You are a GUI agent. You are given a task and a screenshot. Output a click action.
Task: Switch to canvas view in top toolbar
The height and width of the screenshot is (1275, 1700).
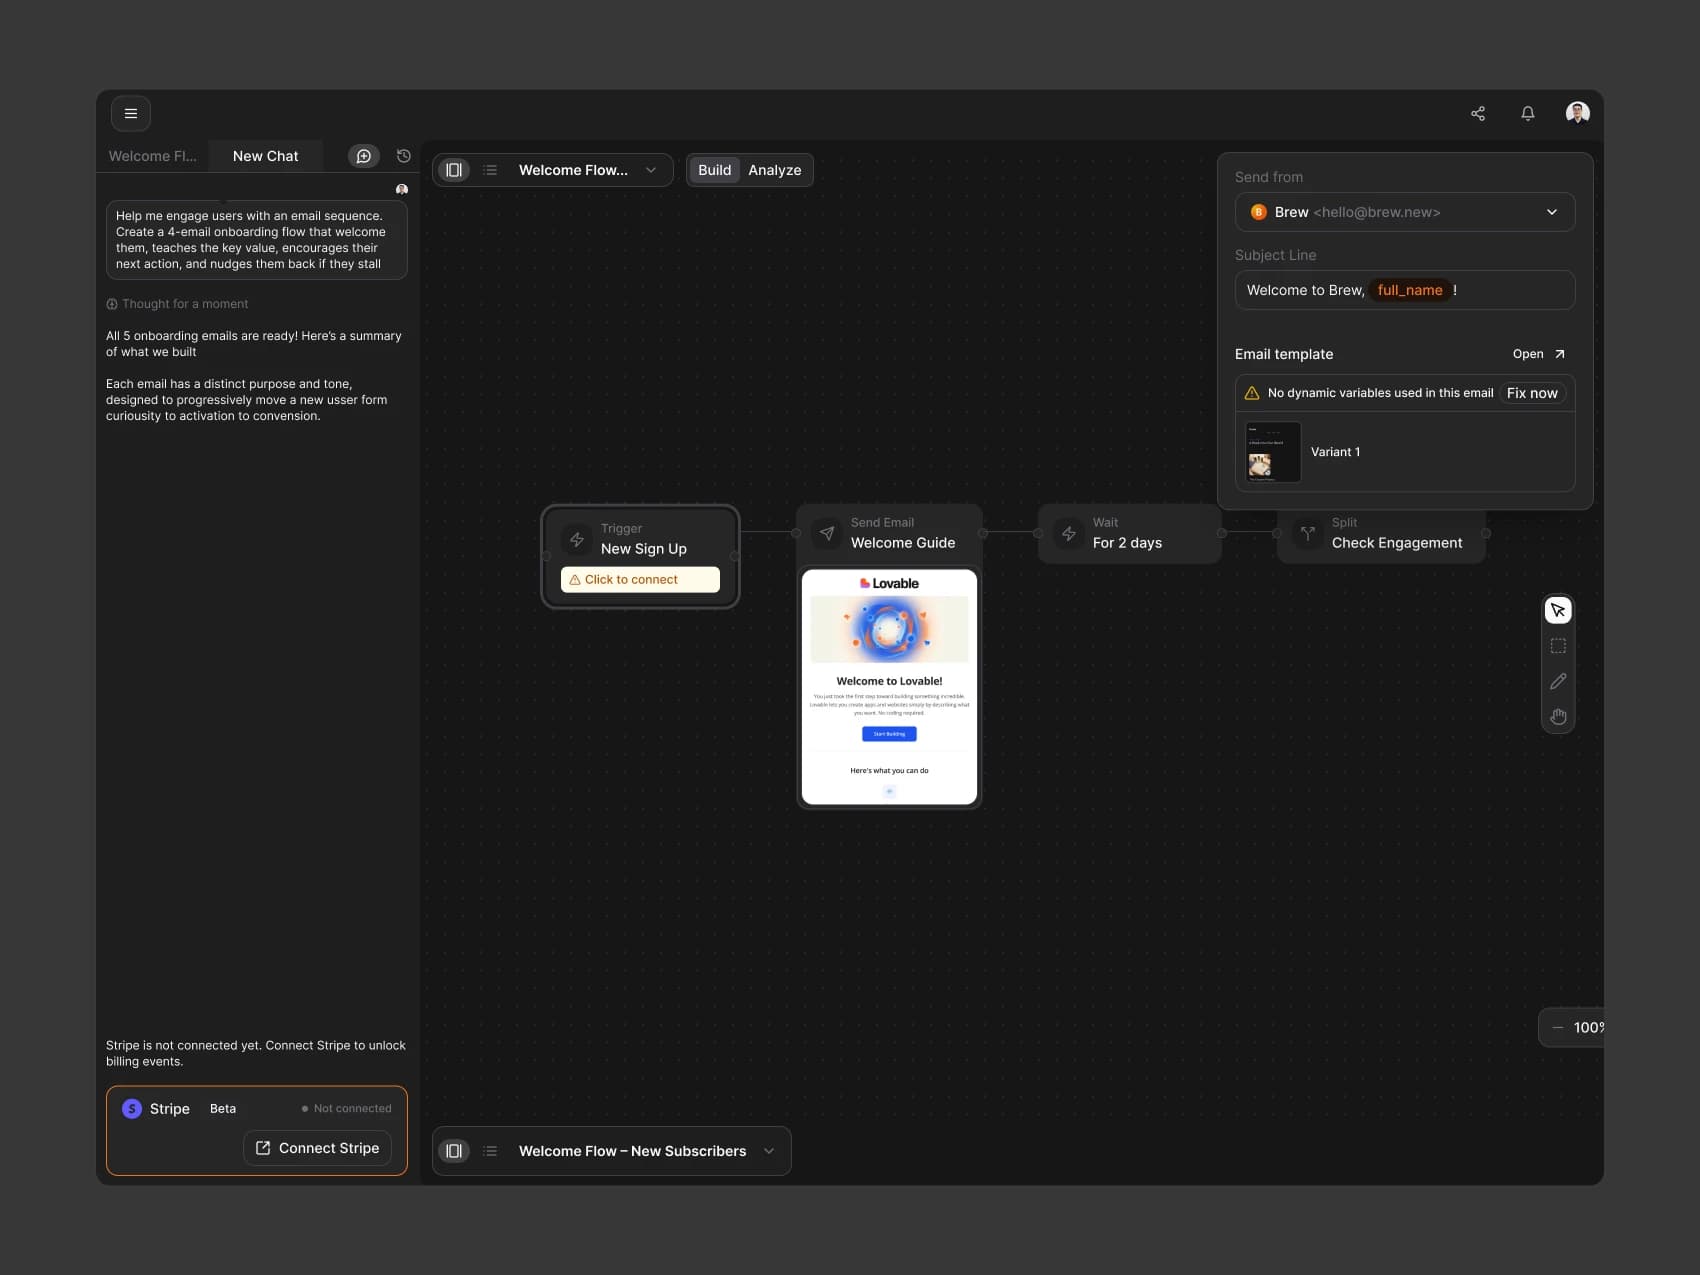click(454, 170)
